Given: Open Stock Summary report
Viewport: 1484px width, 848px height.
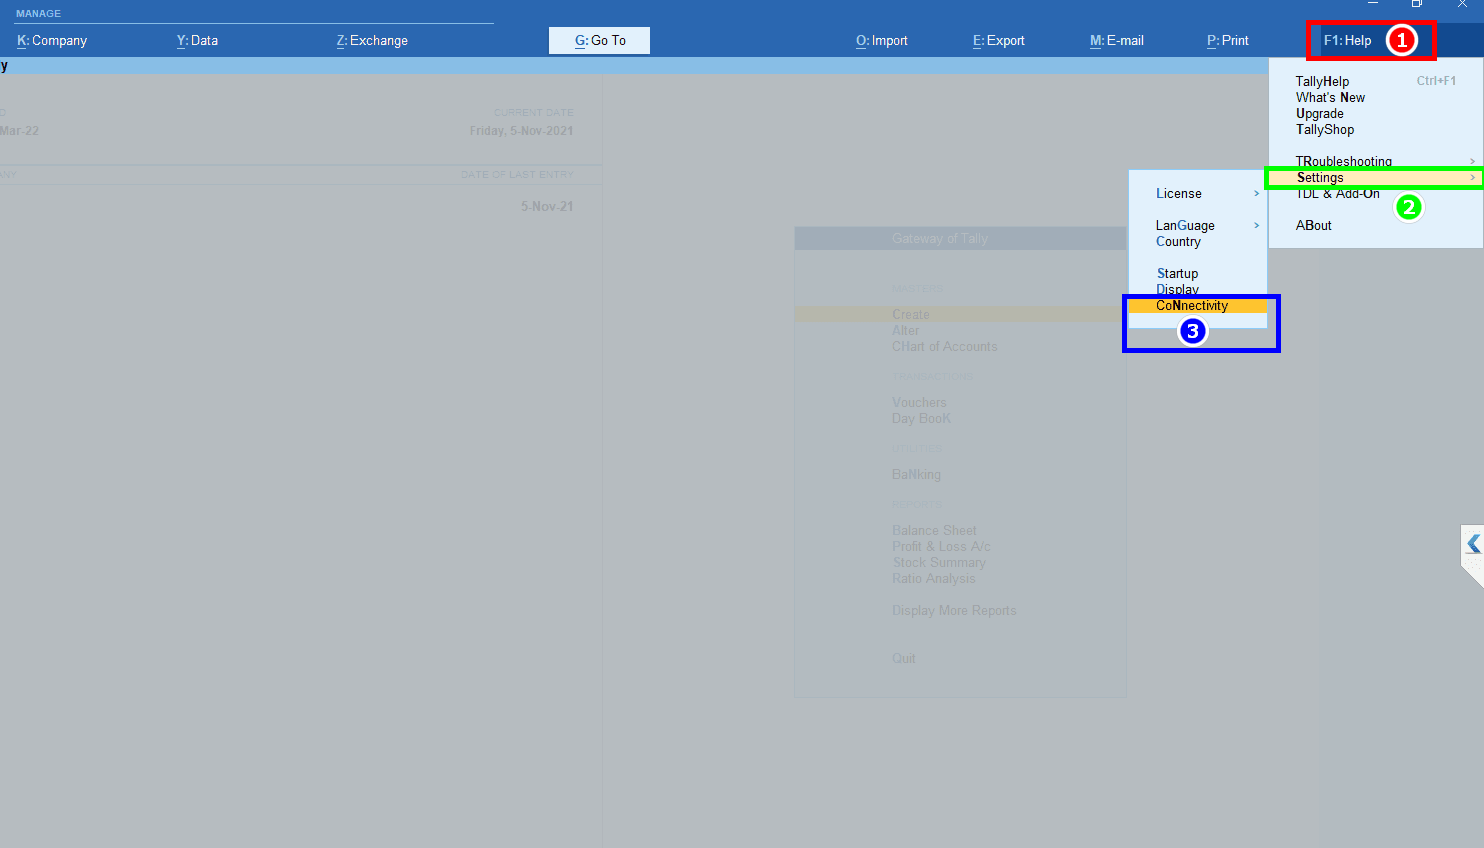Looking at the screenshot, I should (x=938, y=562).
